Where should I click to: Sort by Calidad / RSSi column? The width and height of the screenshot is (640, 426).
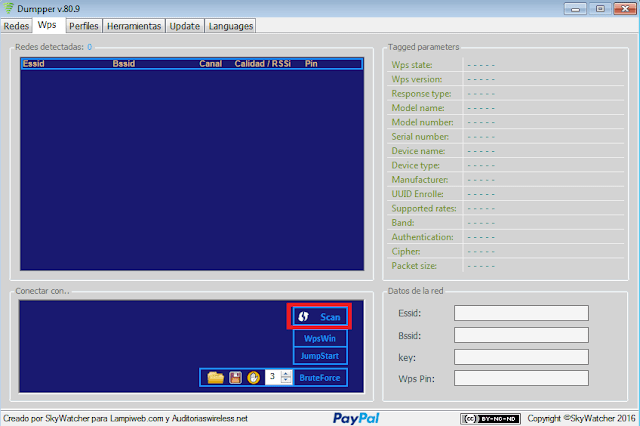click(x=262, y=64)
